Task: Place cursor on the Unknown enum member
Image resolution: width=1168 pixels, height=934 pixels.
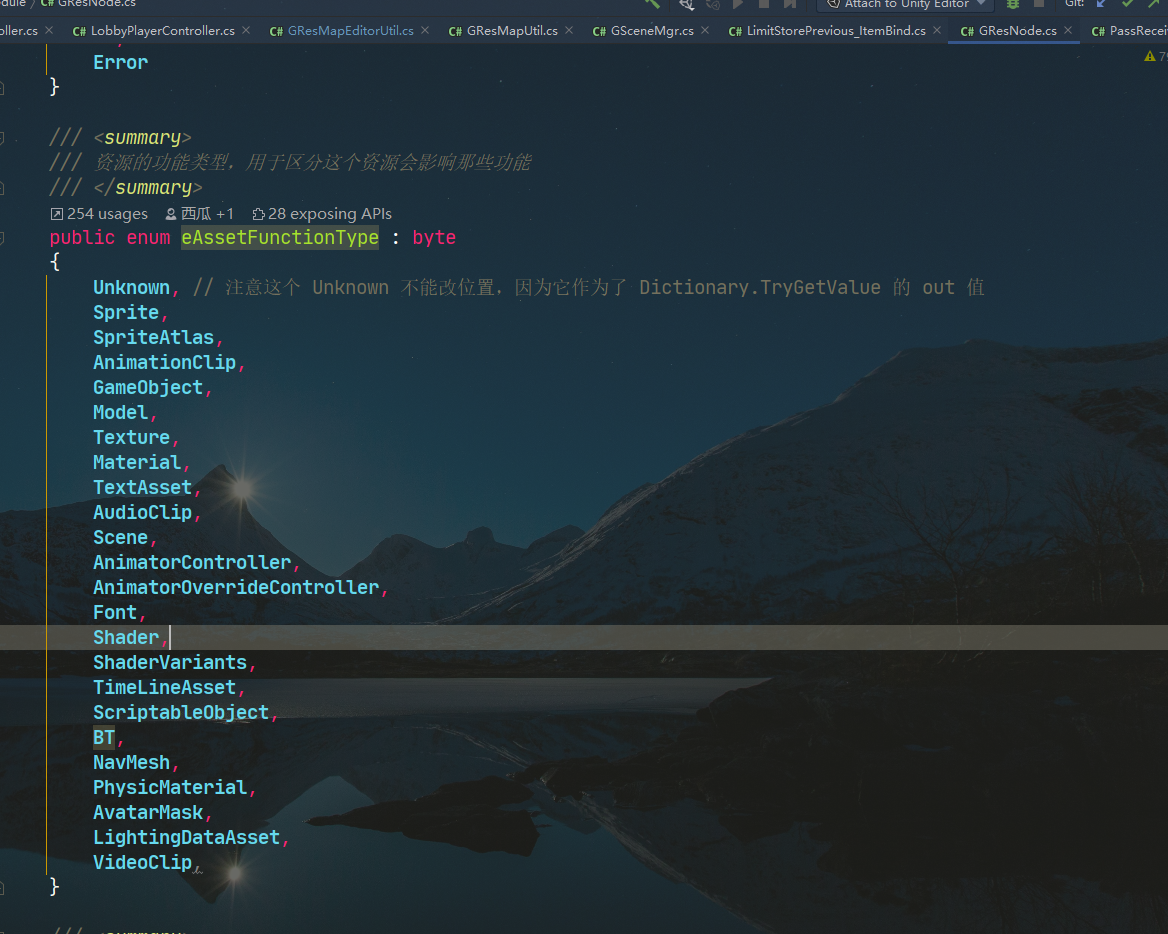Action: point(131,287)
